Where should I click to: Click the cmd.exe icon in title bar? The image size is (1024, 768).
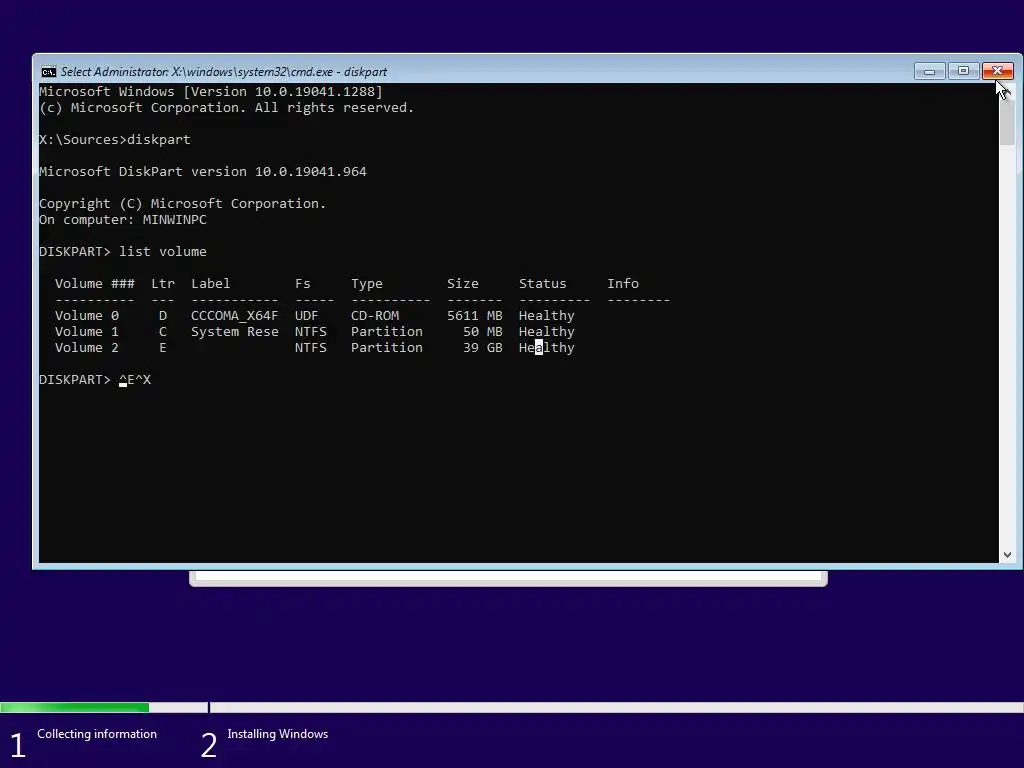[x=48, y=72]
